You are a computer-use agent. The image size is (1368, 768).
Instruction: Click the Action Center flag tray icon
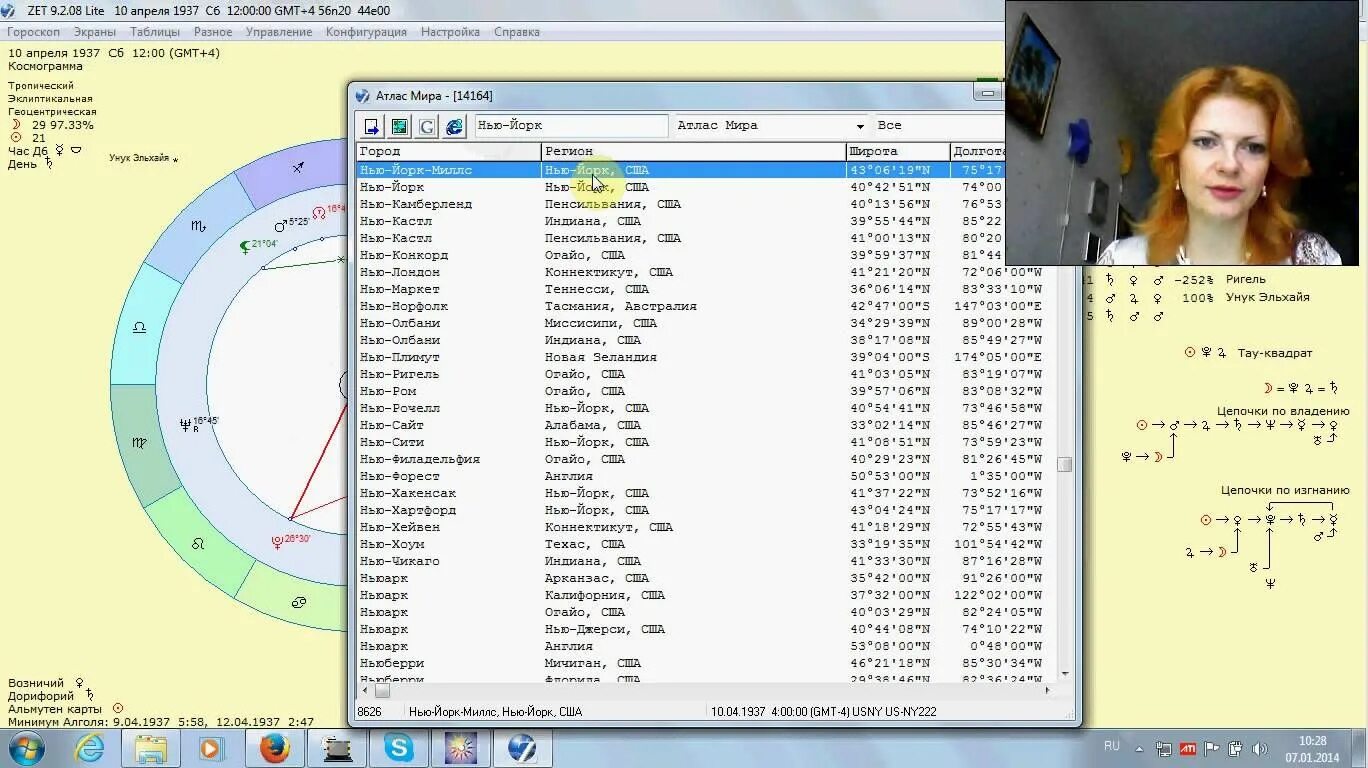coord(1212,748)
